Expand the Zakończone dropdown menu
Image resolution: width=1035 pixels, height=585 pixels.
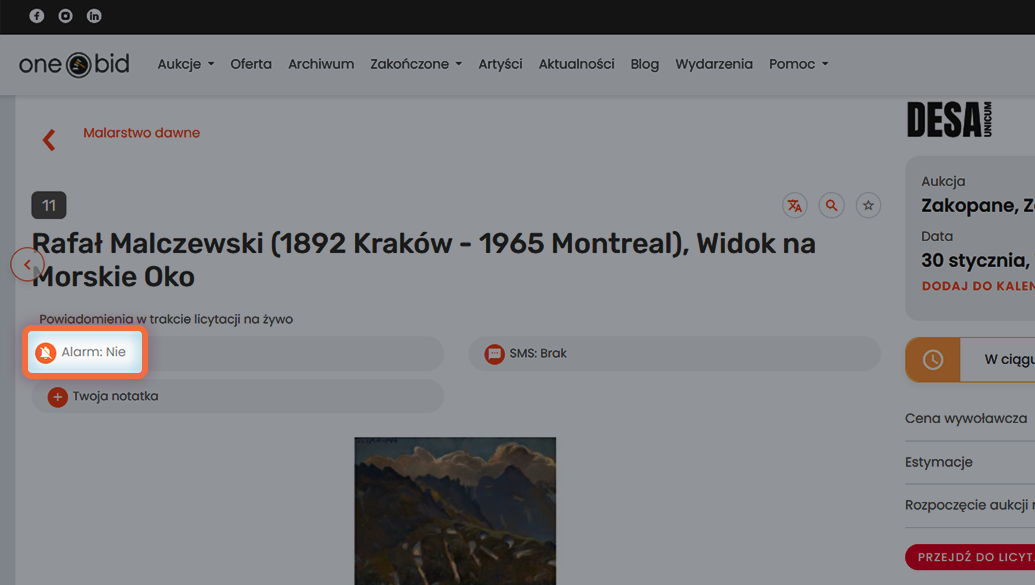(416, 64)
